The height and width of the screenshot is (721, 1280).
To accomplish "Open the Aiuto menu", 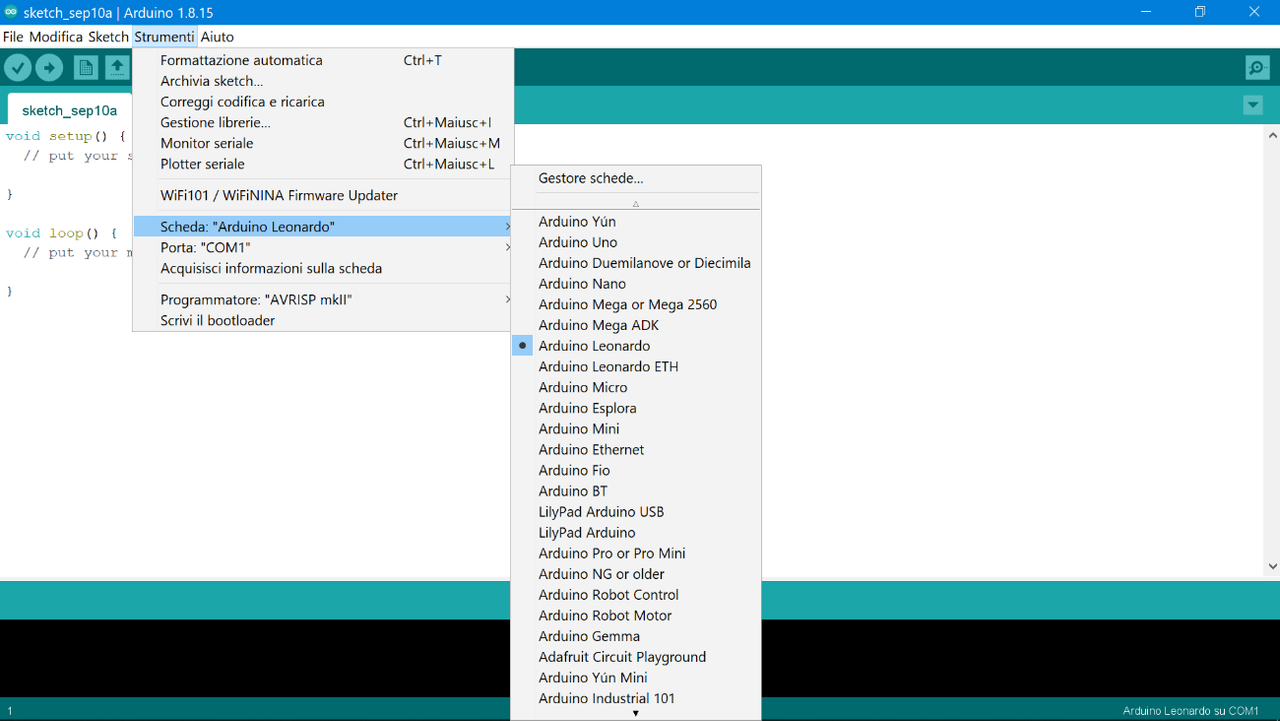I will pyautogui.click(x=217, y=37).
